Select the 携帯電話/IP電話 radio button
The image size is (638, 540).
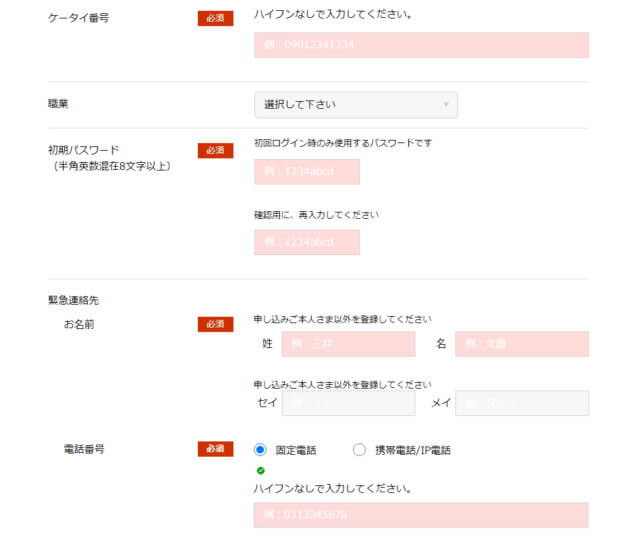click(359, 450)
